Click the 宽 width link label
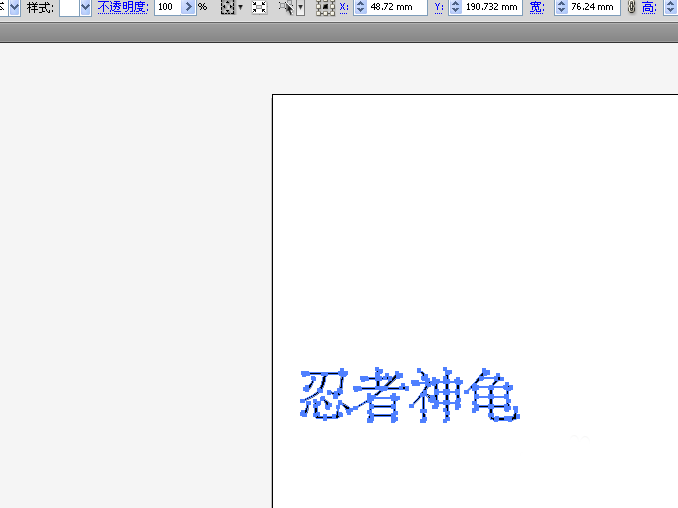The image size is (678, 508). click(x=537, y=7)
